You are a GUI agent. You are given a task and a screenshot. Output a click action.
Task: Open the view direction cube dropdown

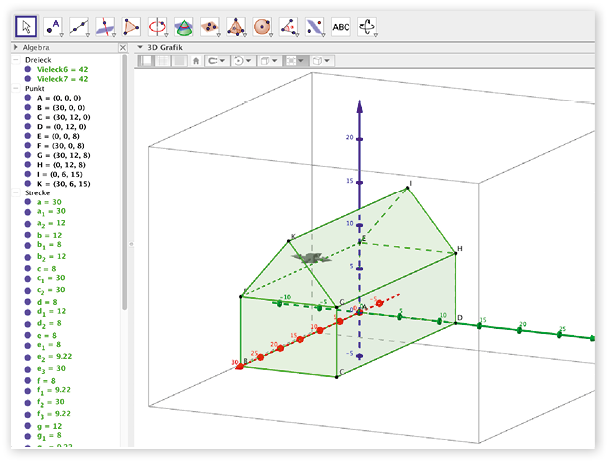pos(269,61)
